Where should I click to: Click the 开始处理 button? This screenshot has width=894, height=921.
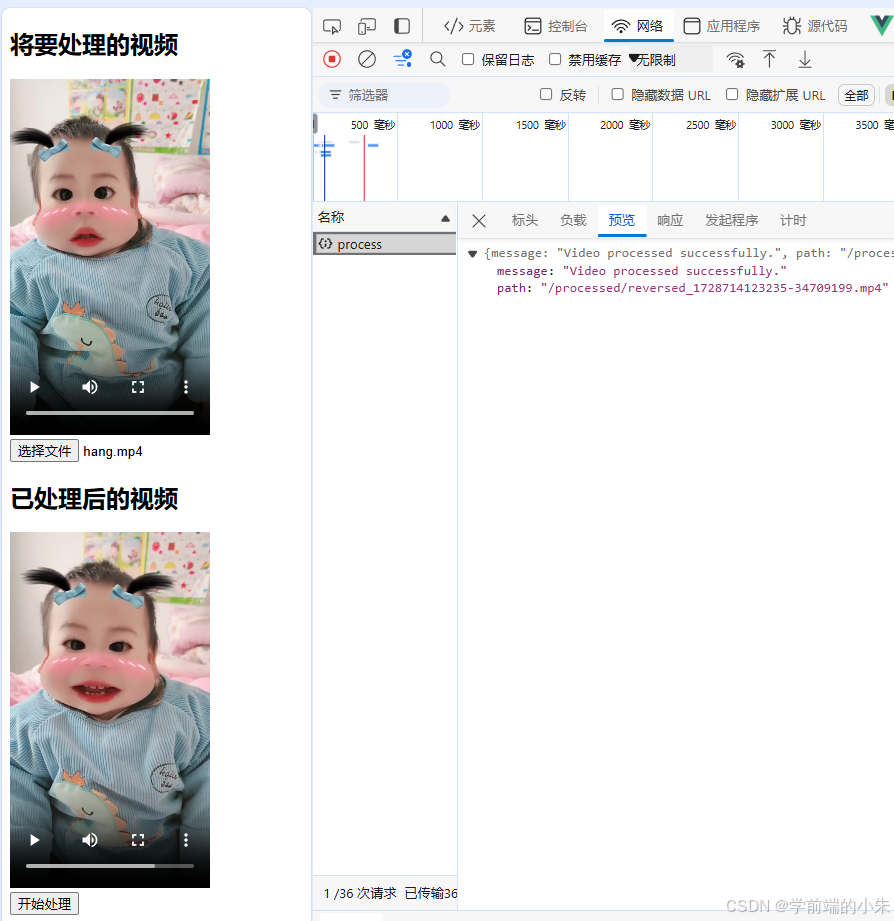click(x=44, y=903)
